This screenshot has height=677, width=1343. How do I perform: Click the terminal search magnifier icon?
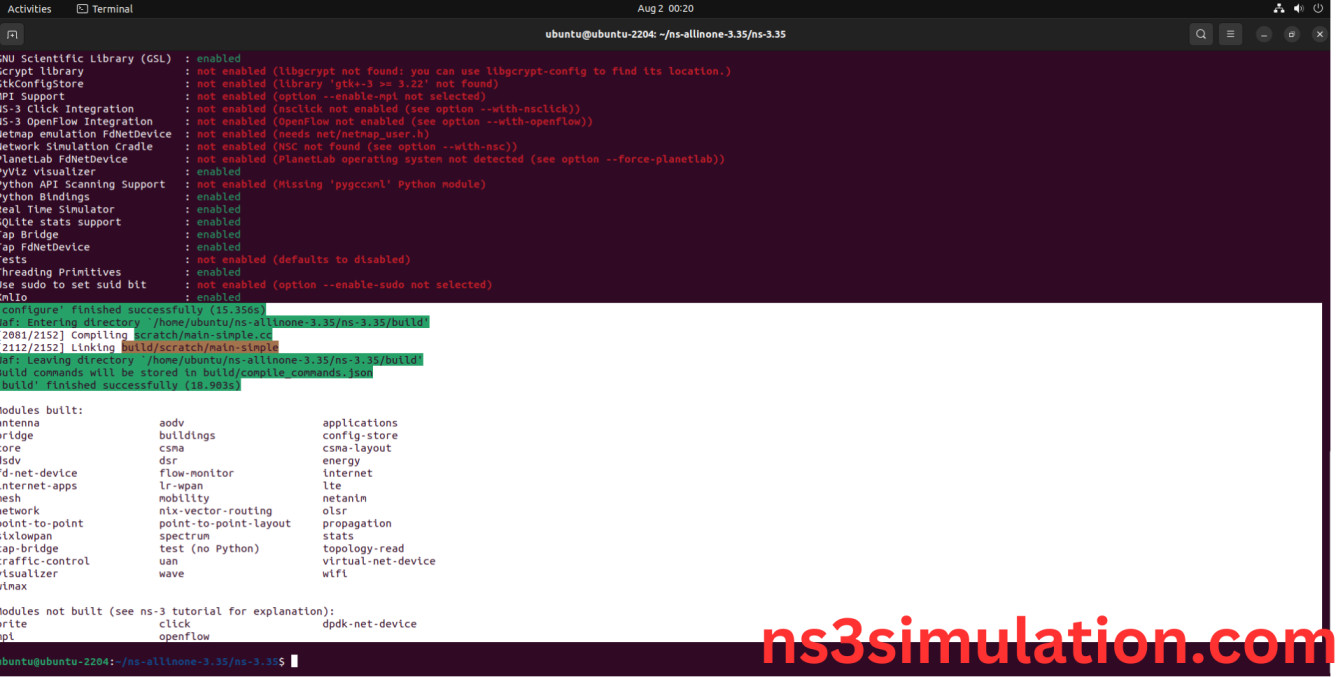pyautogui.click(x=1201, y=34)
